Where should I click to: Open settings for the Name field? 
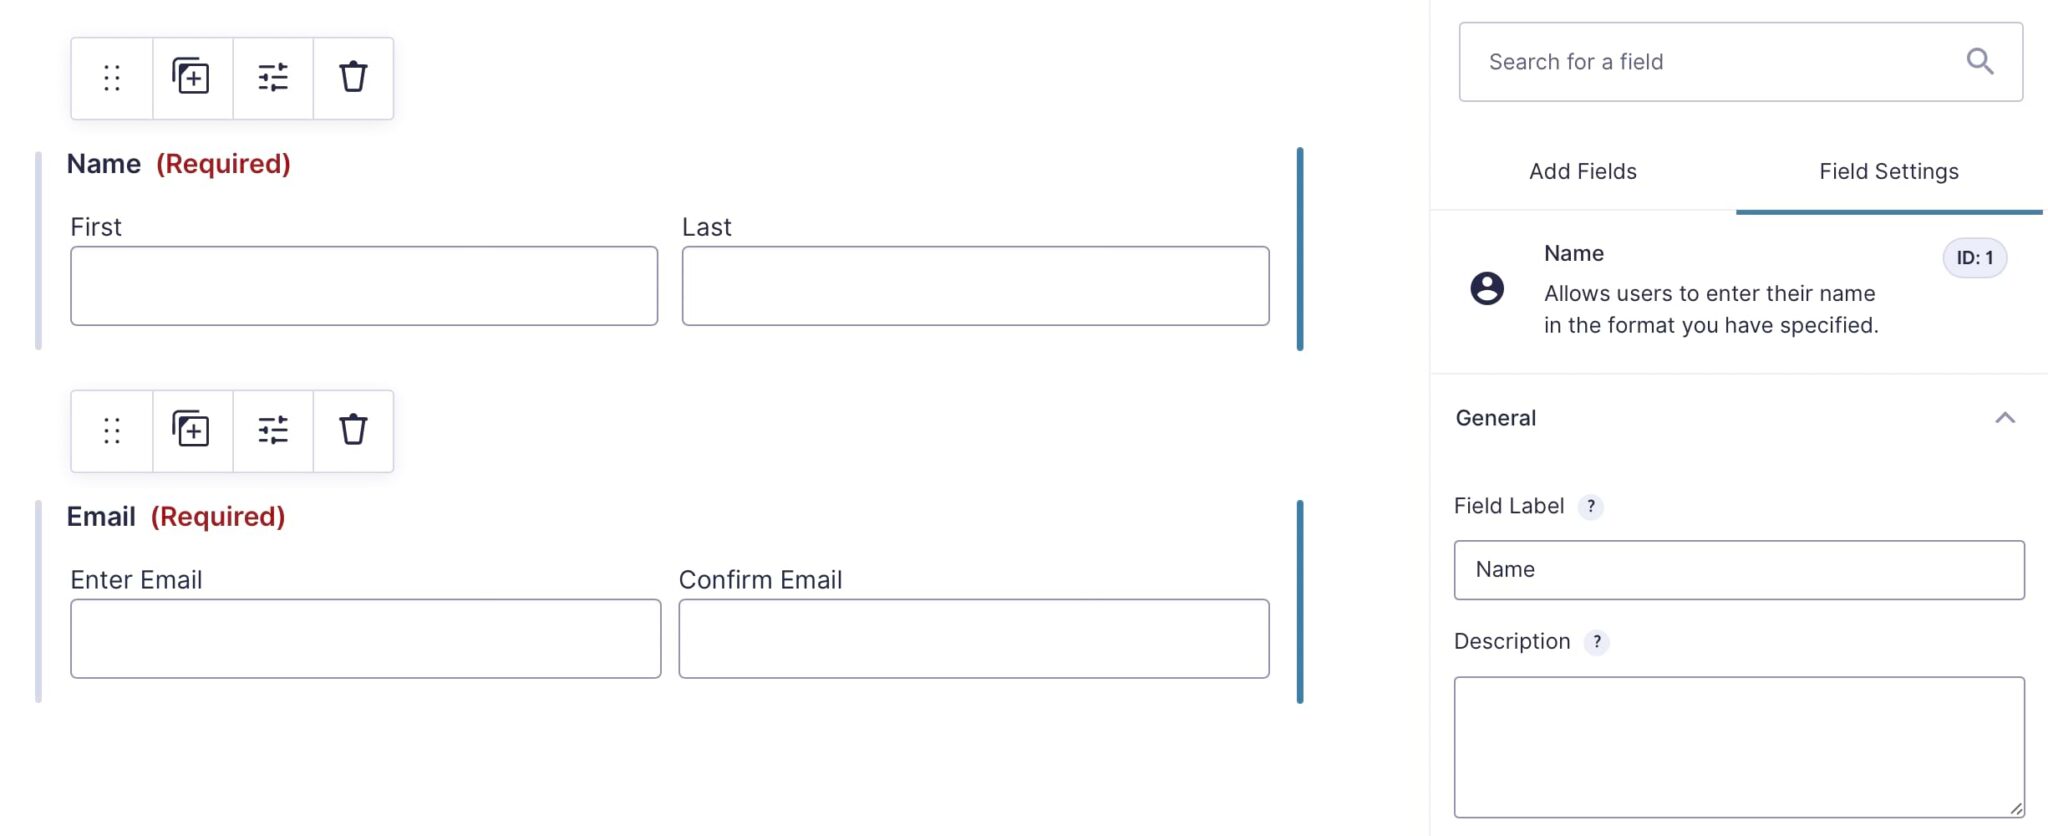point(272,77)
